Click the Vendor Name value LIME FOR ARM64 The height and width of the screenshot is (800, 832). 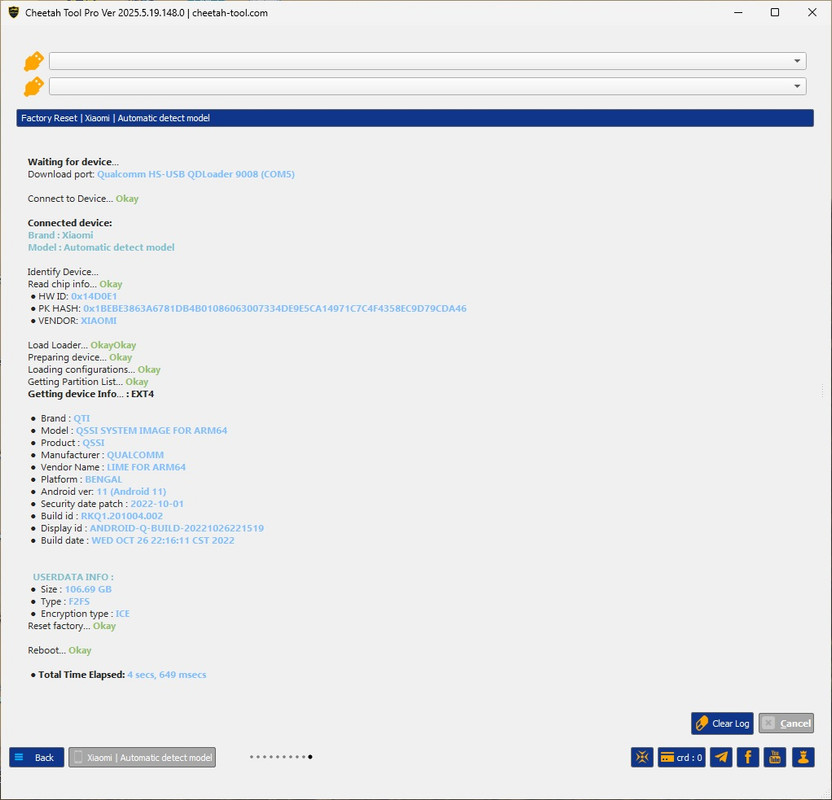[146, 467]
